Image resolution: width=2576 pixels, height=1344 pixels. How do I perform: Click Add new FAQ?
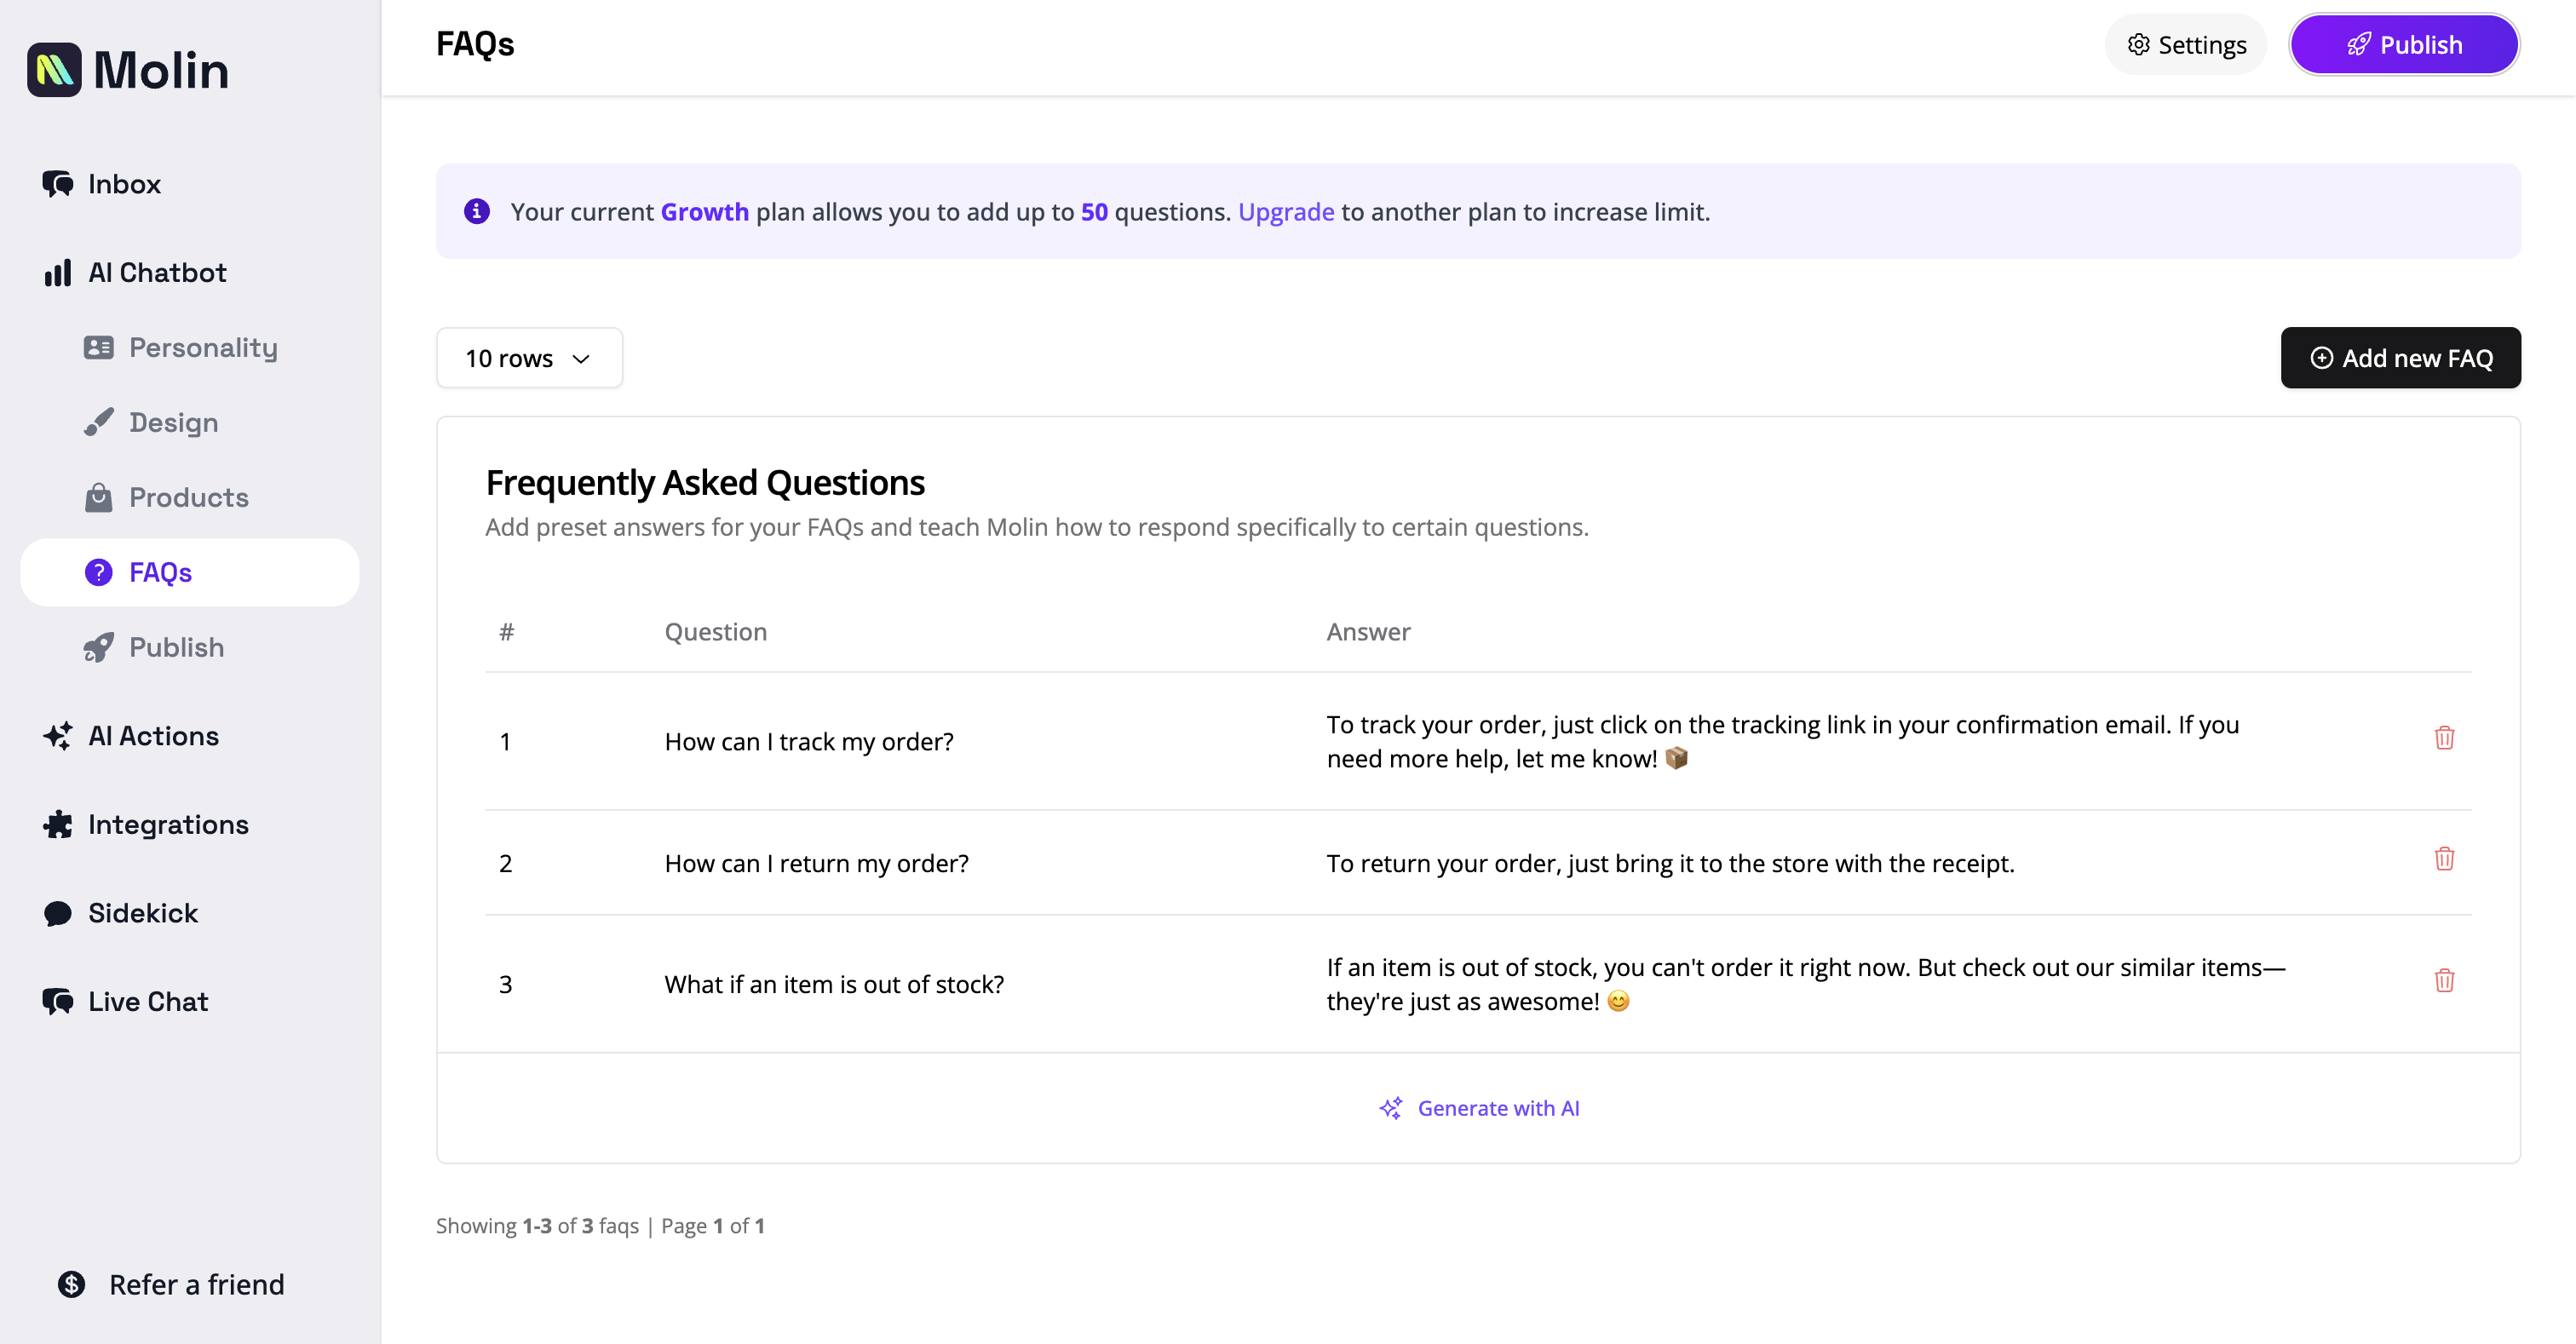click(2400, 357)
